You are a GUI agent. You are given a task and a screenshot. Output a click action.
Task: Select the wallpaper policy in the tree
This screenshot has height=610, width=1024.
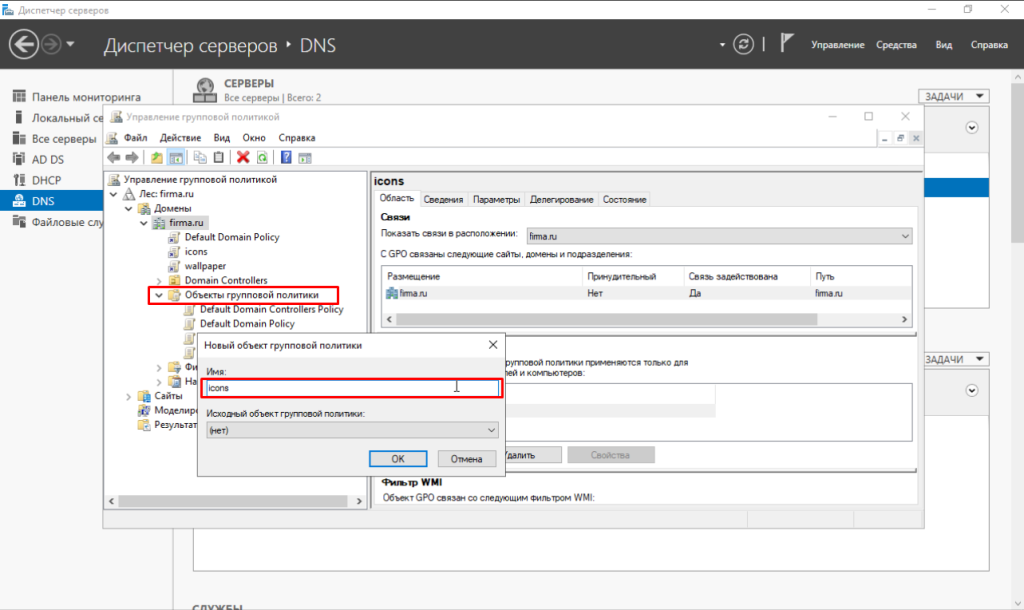pos(205,266)
